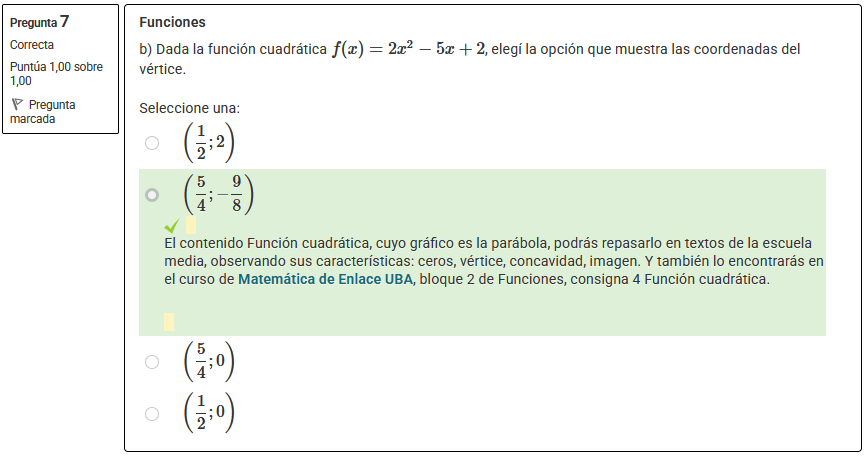Click the Pregunta 7 title
The image size is (868, 457).
point(39,22)
